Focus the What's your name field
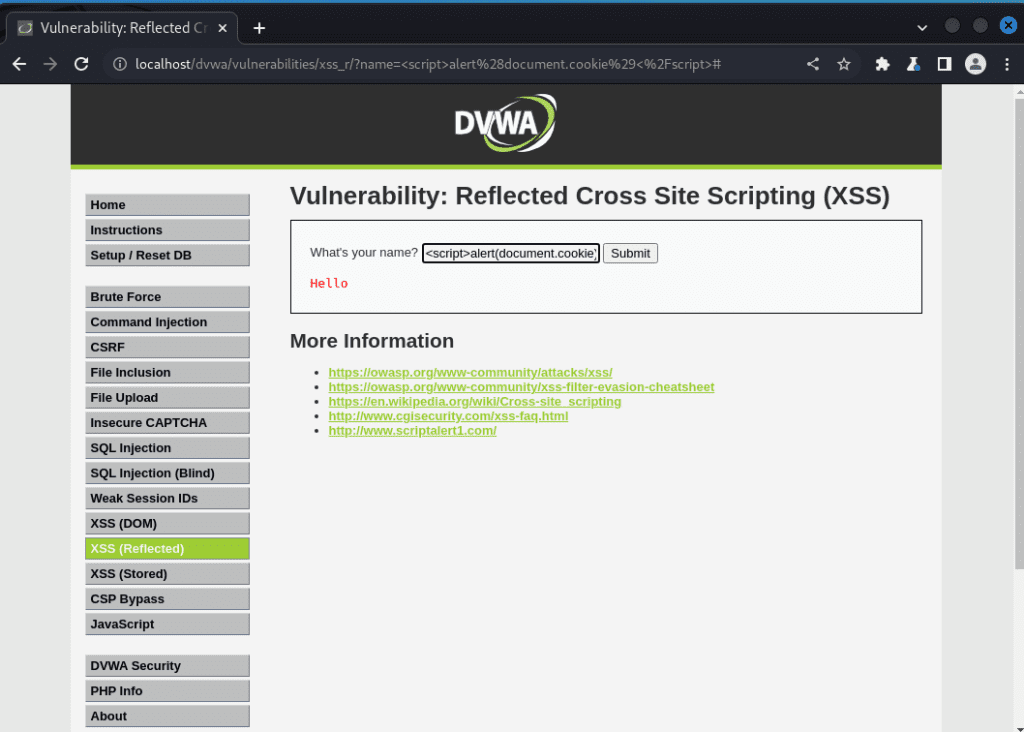 pos(511,253)
